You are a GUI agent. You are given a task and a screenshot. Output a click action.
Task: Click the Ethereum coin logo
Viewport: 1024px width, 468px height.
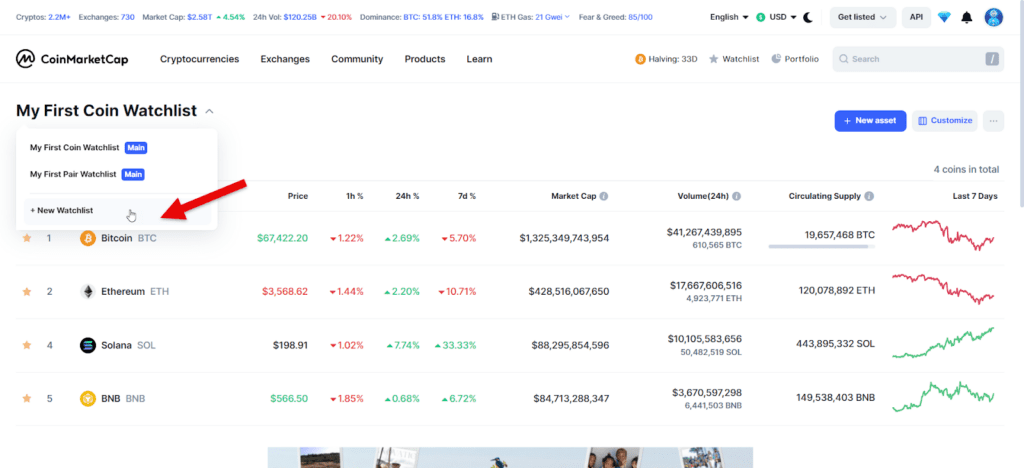tap(88, 292)
